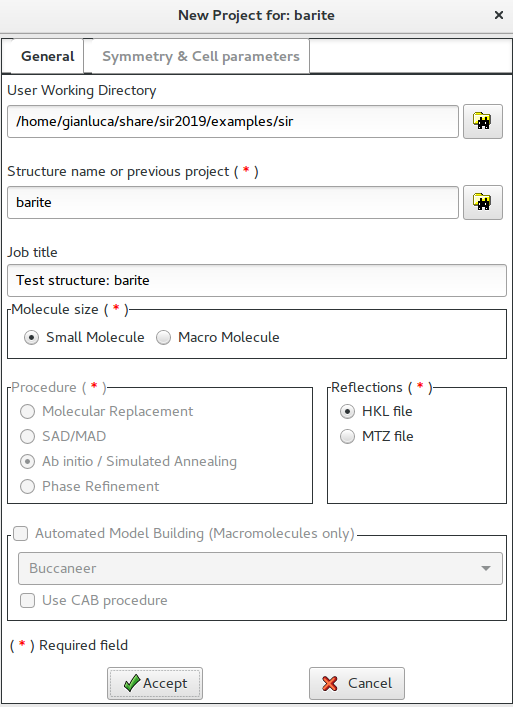Cancel the new project dialog

[357, 684]
